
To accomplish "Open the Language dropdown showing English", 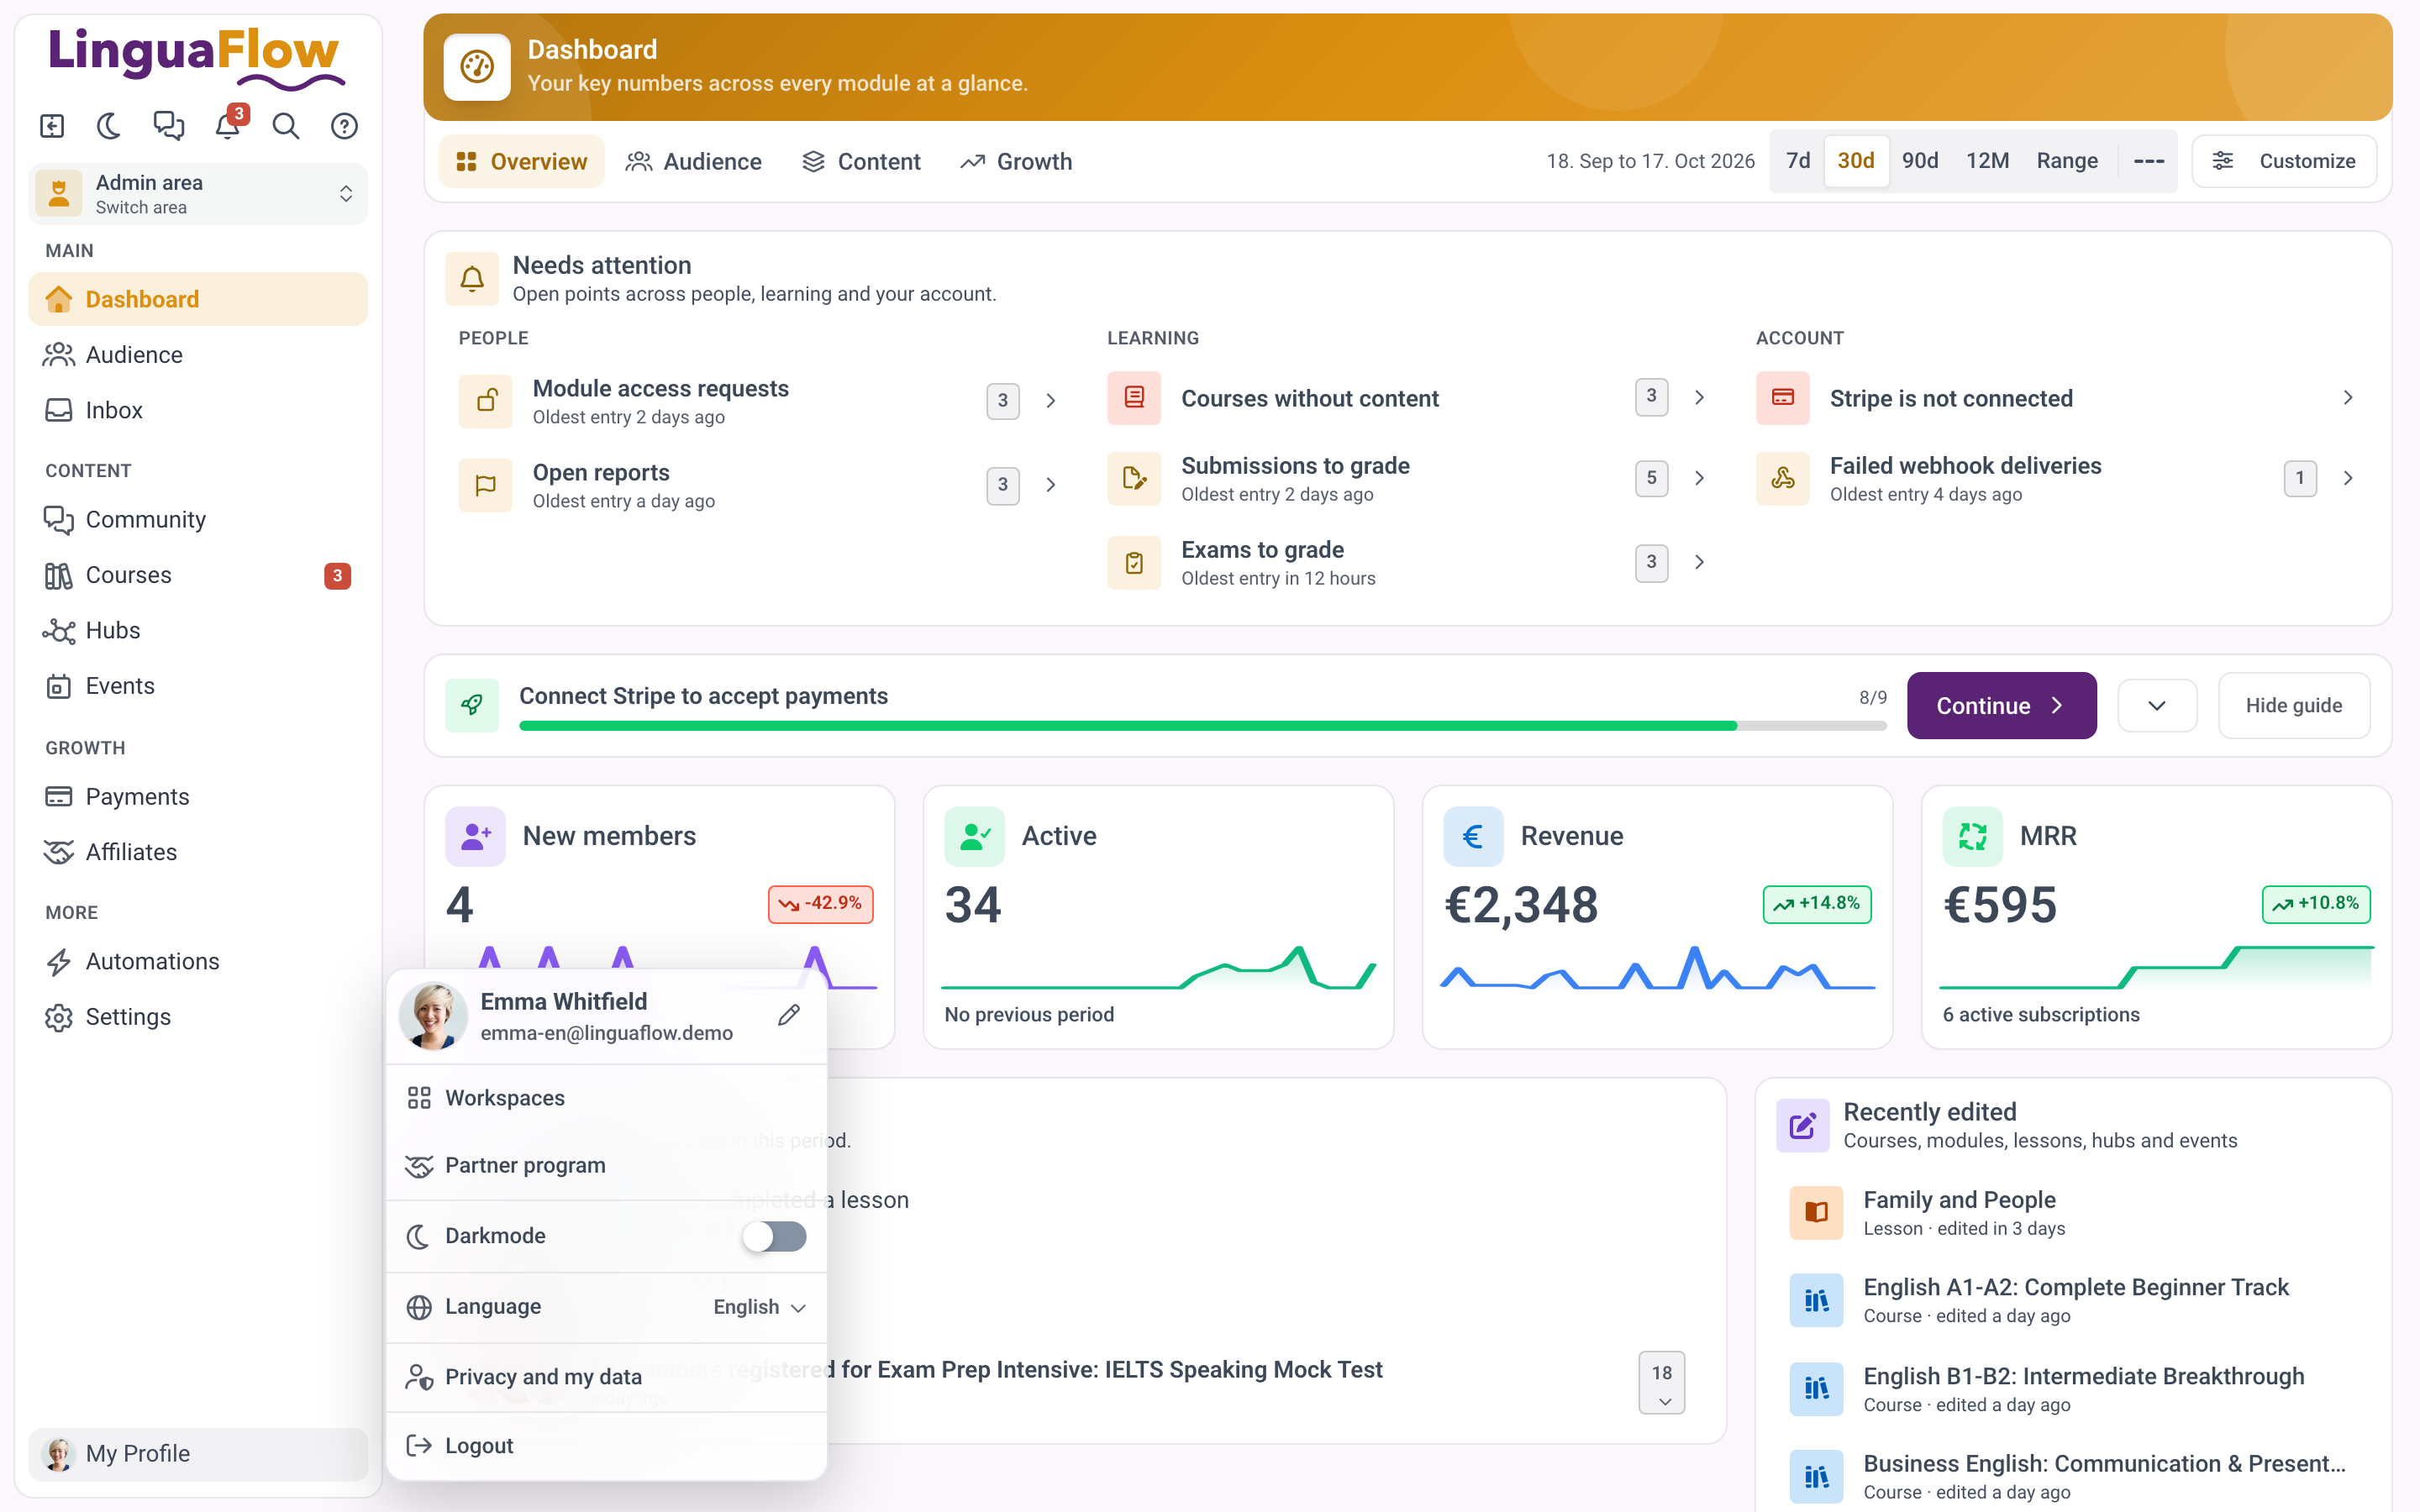I will tap(759, 1307).
